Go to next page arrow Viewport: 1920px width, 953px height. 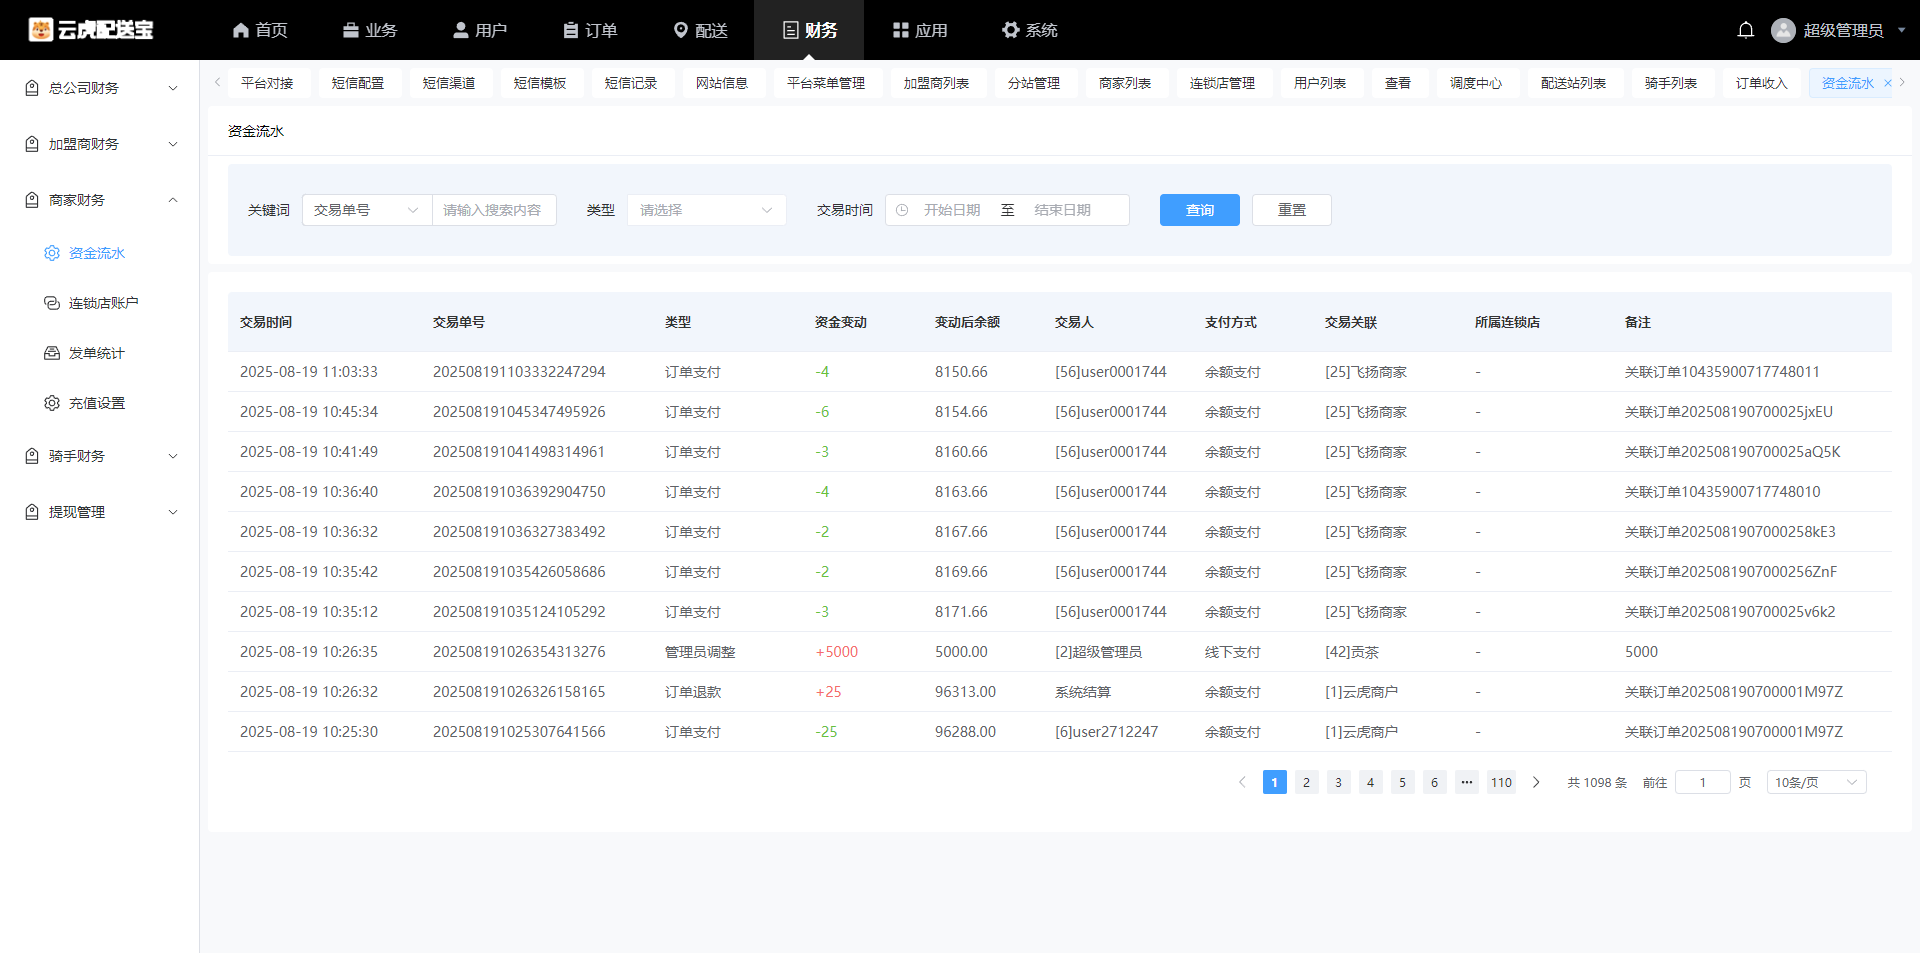pyautogui.click(x=1536, y=782)
